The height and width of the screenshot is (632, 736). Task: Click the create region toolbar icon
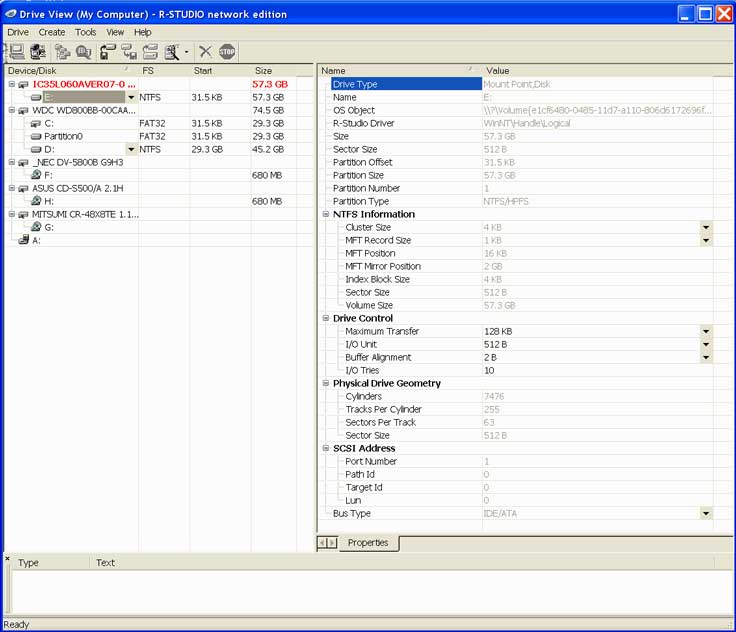(x=150, y=52)
